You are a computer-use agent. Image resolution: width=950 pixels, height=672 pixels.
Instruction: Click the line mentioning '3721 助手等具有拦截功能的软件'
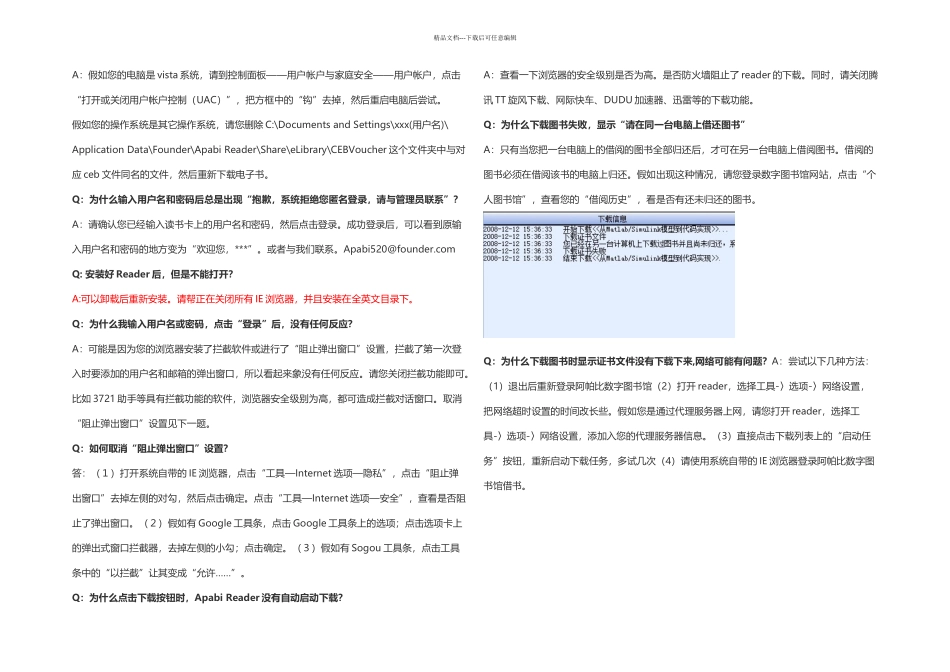click(x=267, y=399)
